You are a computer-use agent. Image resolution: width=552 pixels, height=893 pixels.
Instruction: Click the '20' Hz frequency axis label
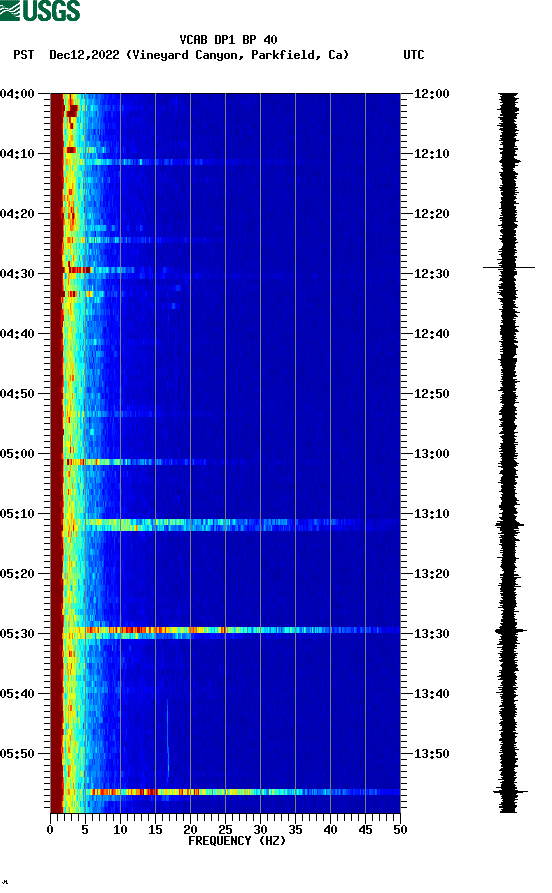(x=190, y=830)
